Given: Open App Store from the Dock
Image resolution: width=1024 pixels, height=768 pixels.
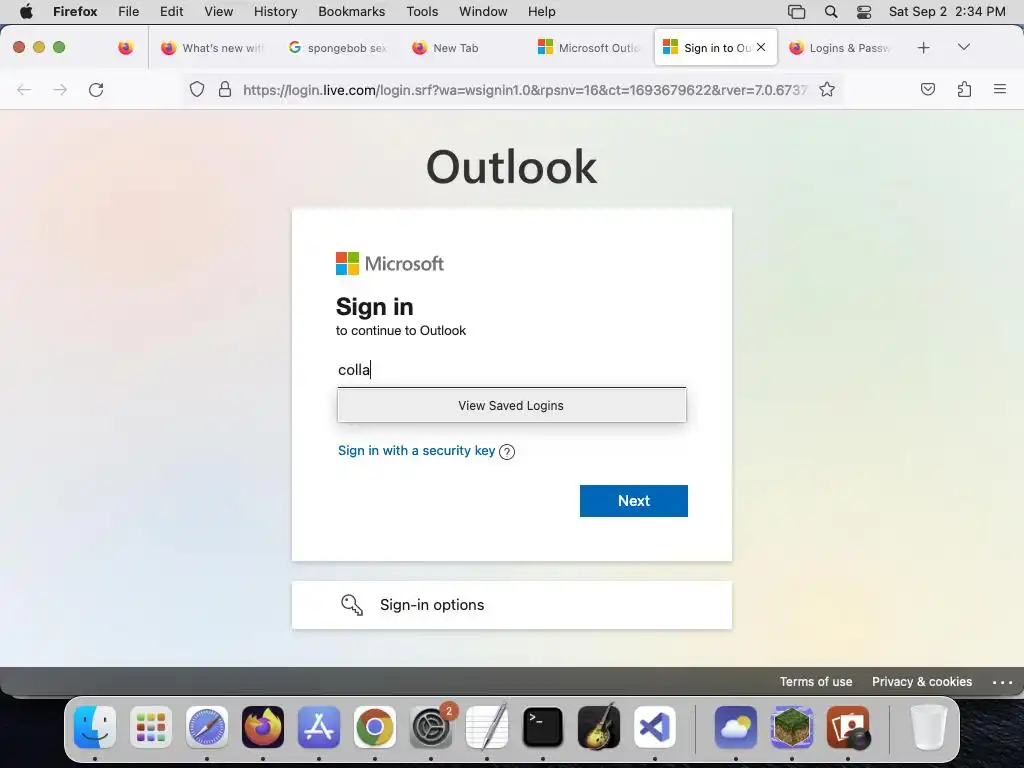Looking at the screenshot, I should 319,727.
